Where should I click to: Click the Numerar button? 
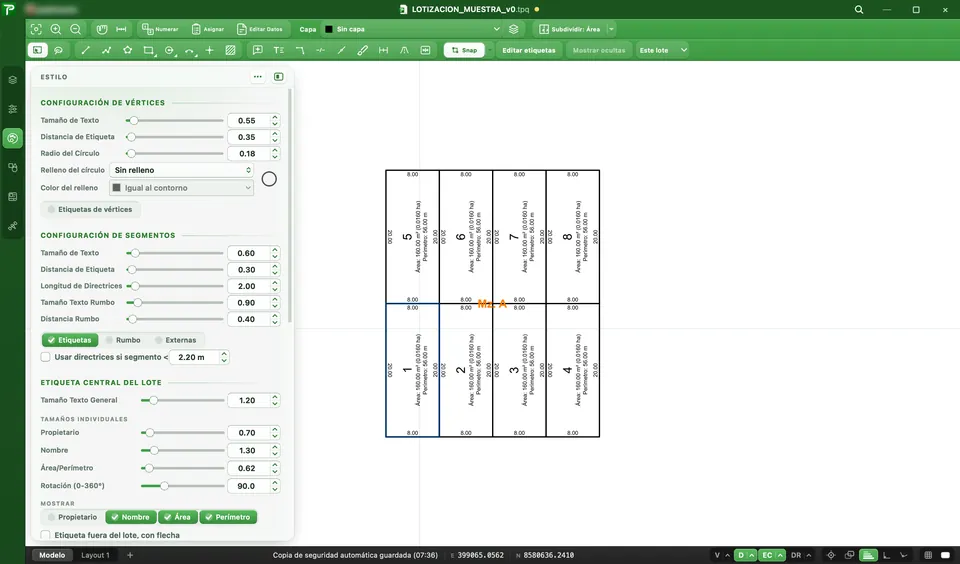pos(160,29)
